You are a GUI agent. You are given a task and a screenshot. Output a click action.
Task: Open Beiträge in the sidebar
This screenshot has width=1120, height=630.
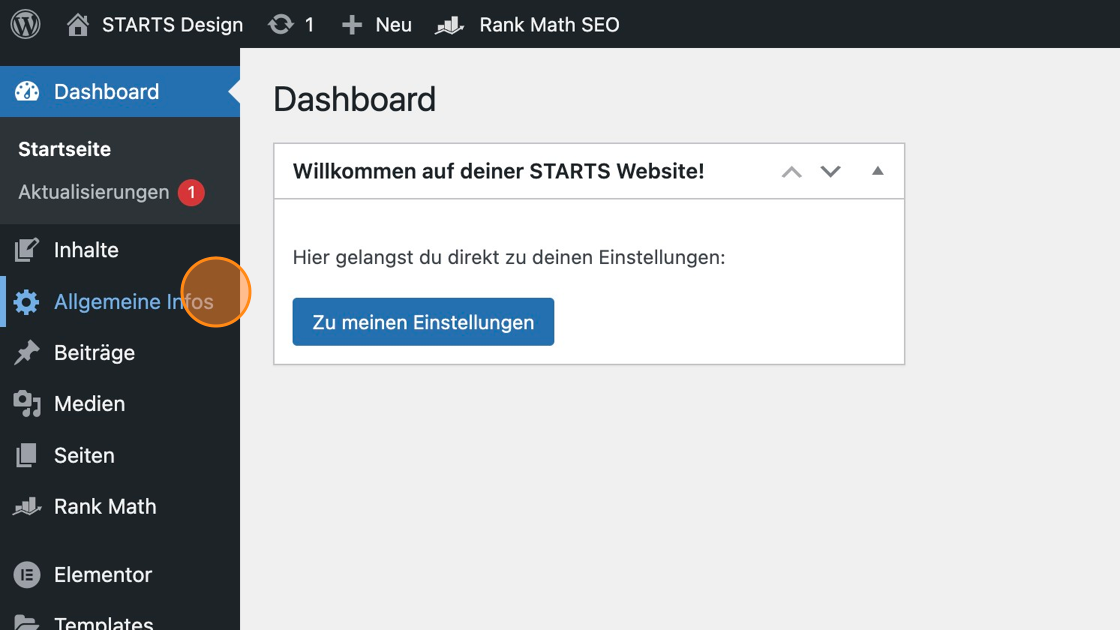pos(94,353)
